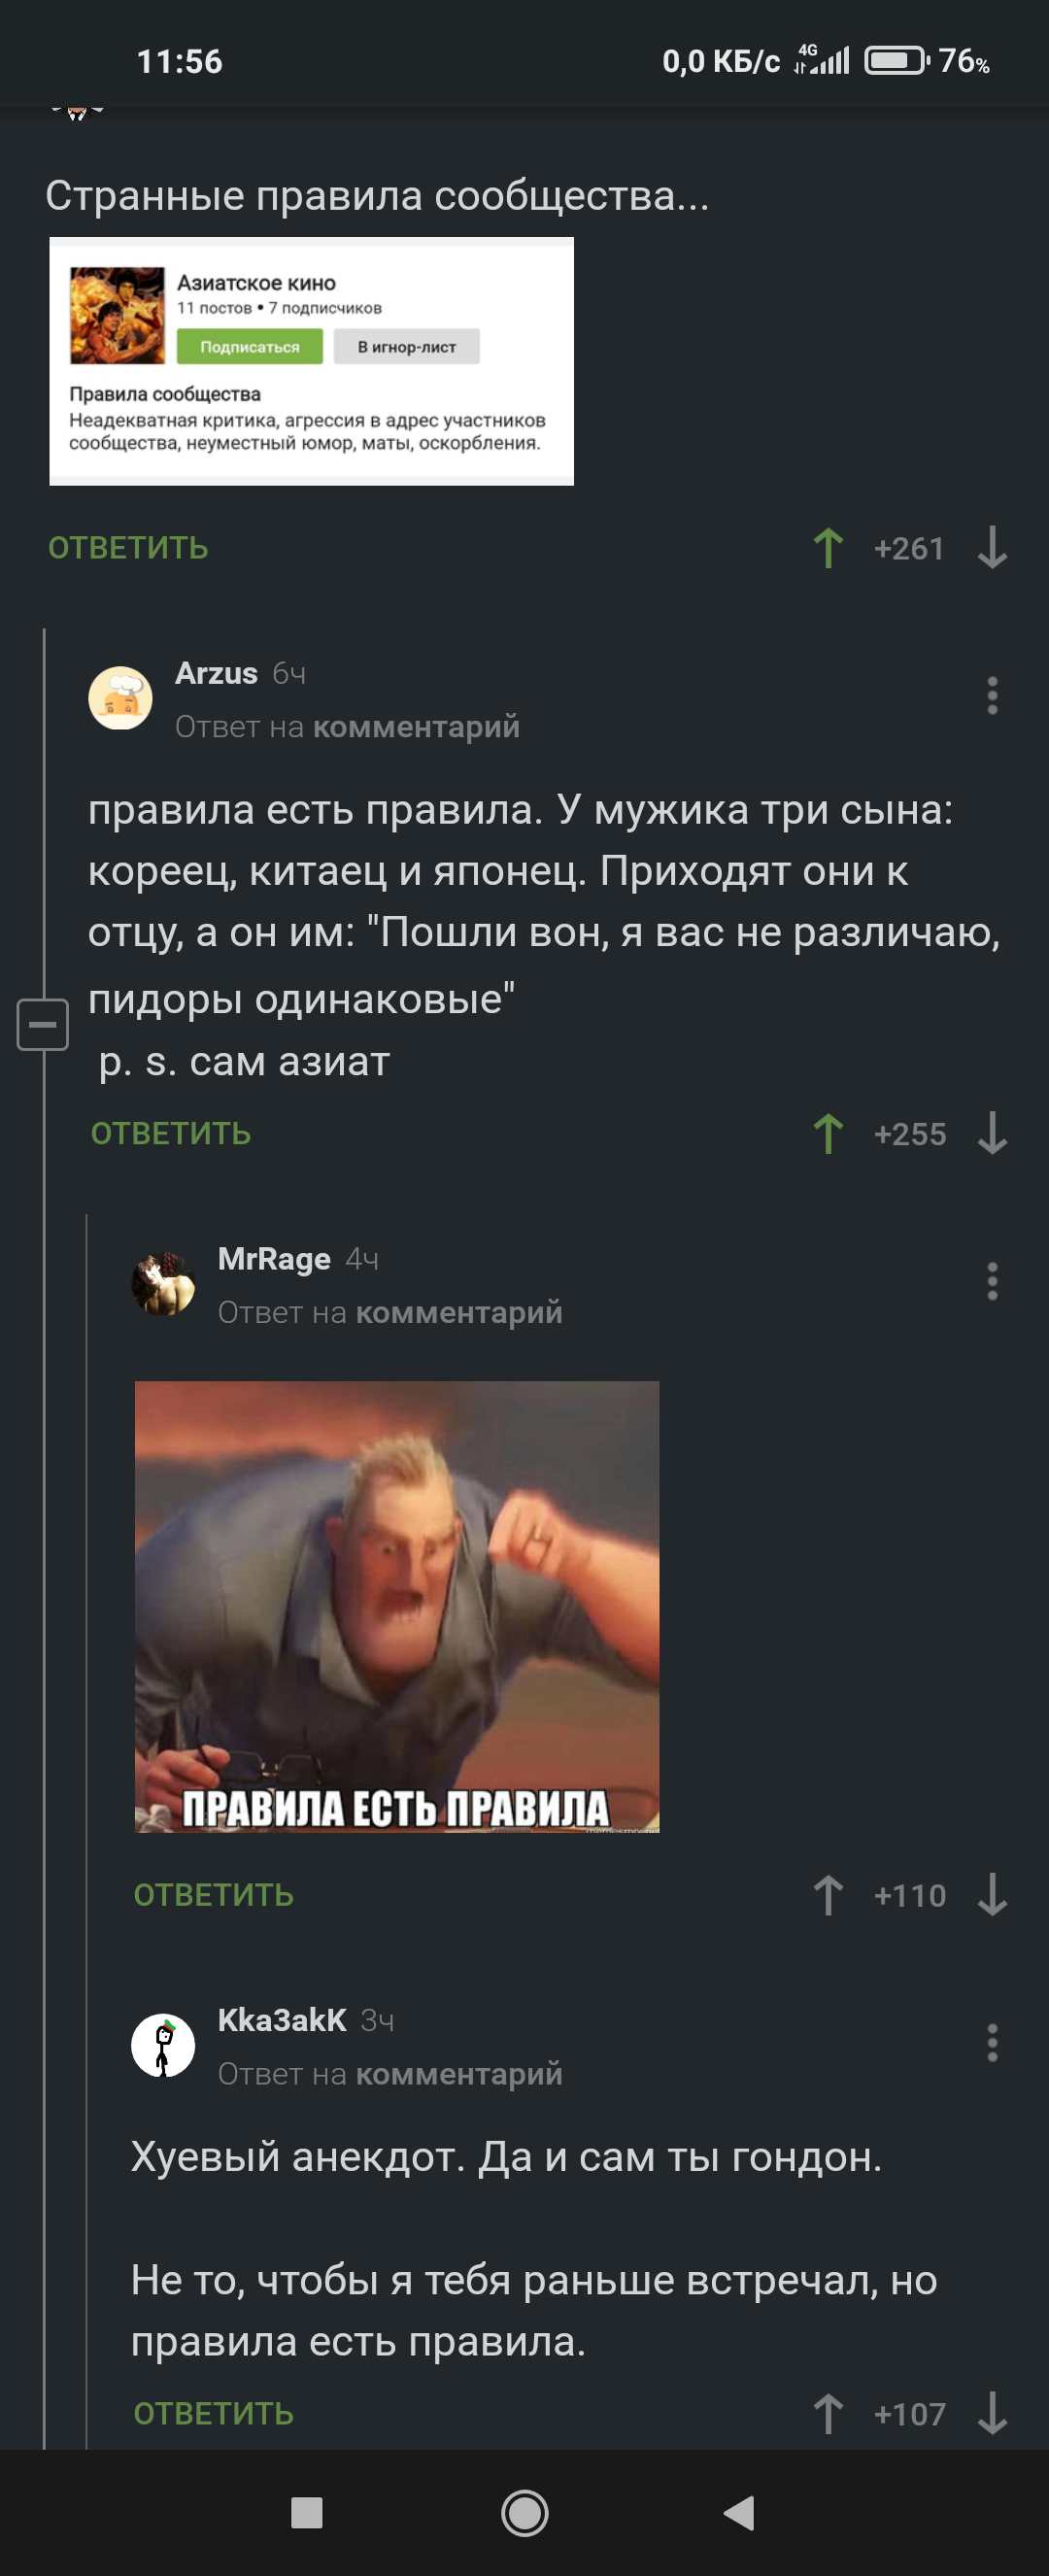Downvote the comment rated +261

pos(992,548)
